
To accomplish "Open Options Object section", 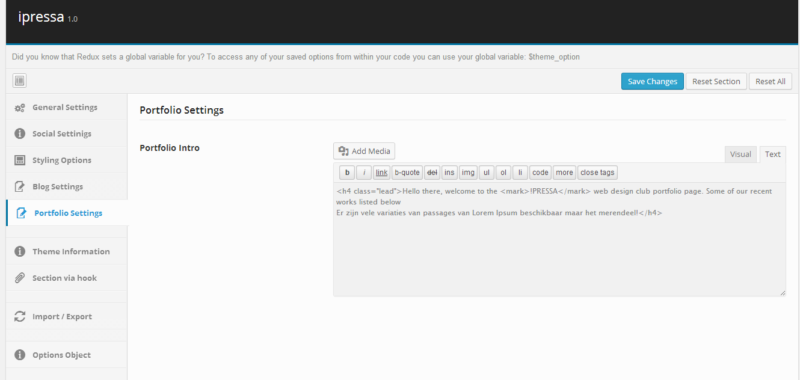I will [67, 355].
